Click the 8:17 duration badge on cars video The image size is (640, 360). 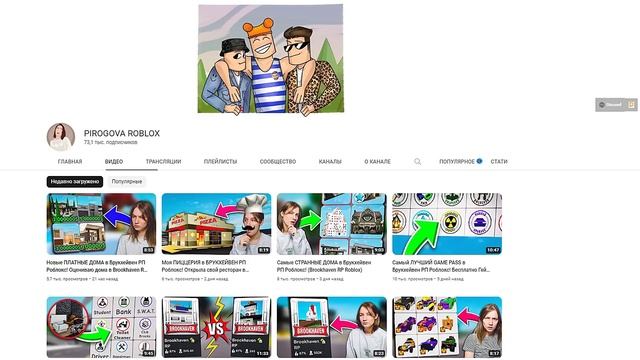tap(494, 353)
